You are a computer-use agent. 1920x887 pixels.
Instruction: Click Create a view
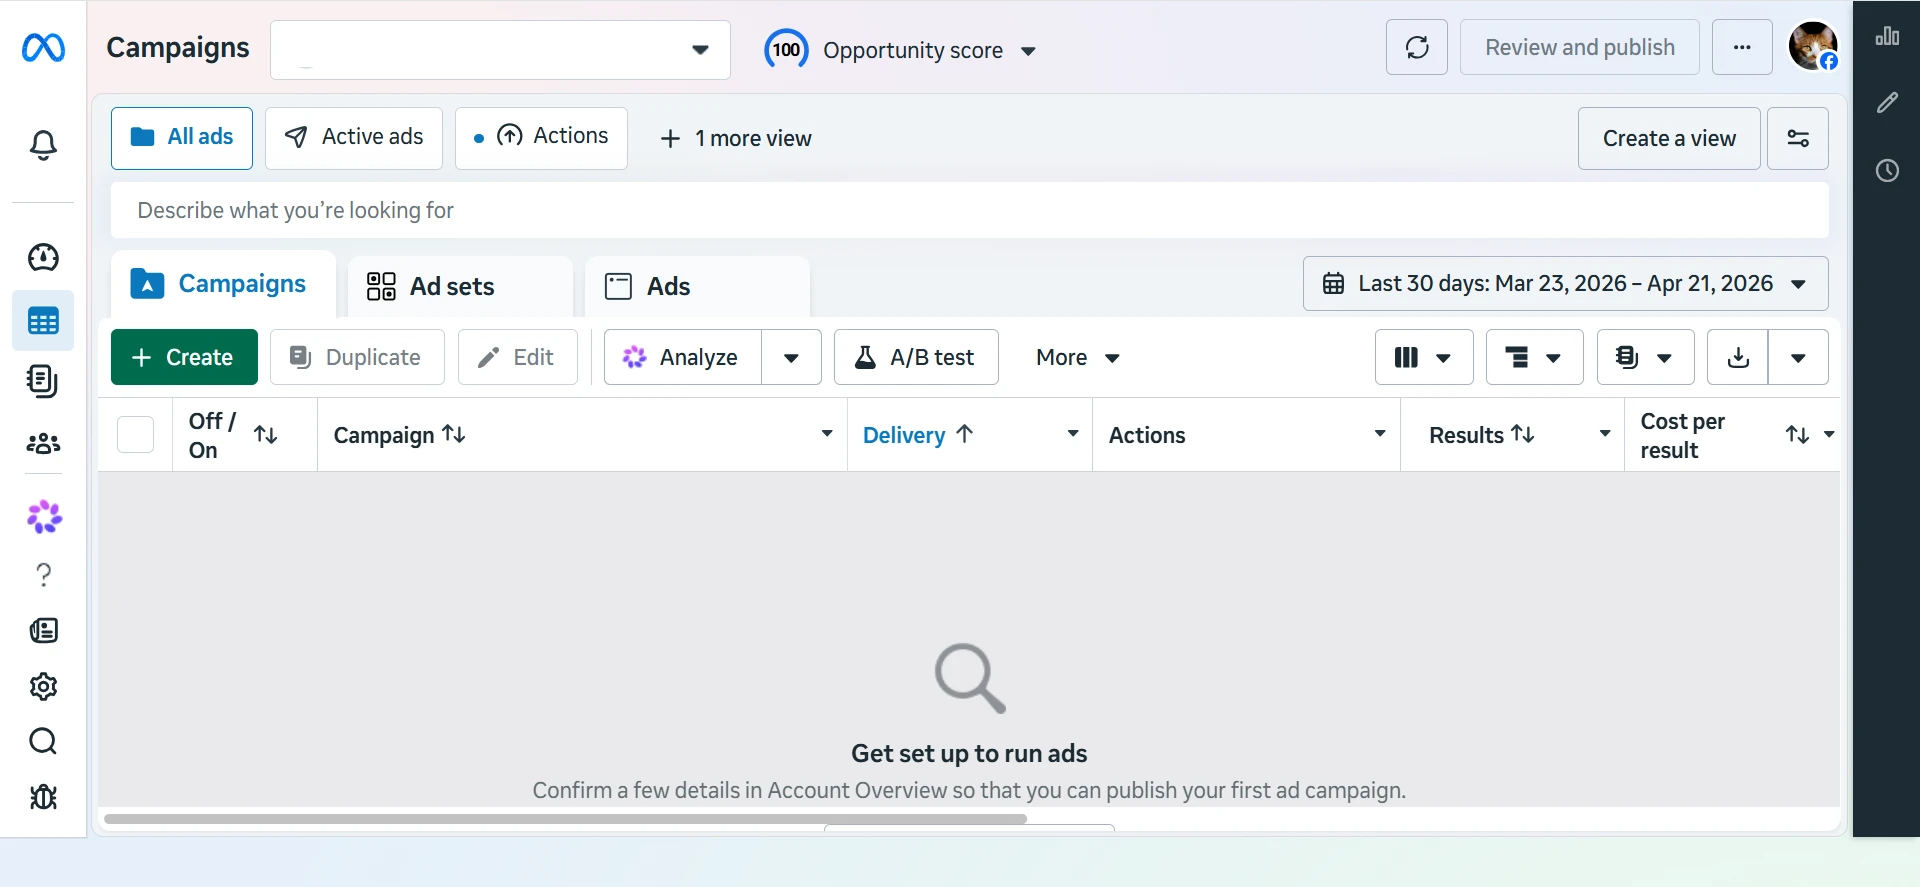tap(1669, 138)
